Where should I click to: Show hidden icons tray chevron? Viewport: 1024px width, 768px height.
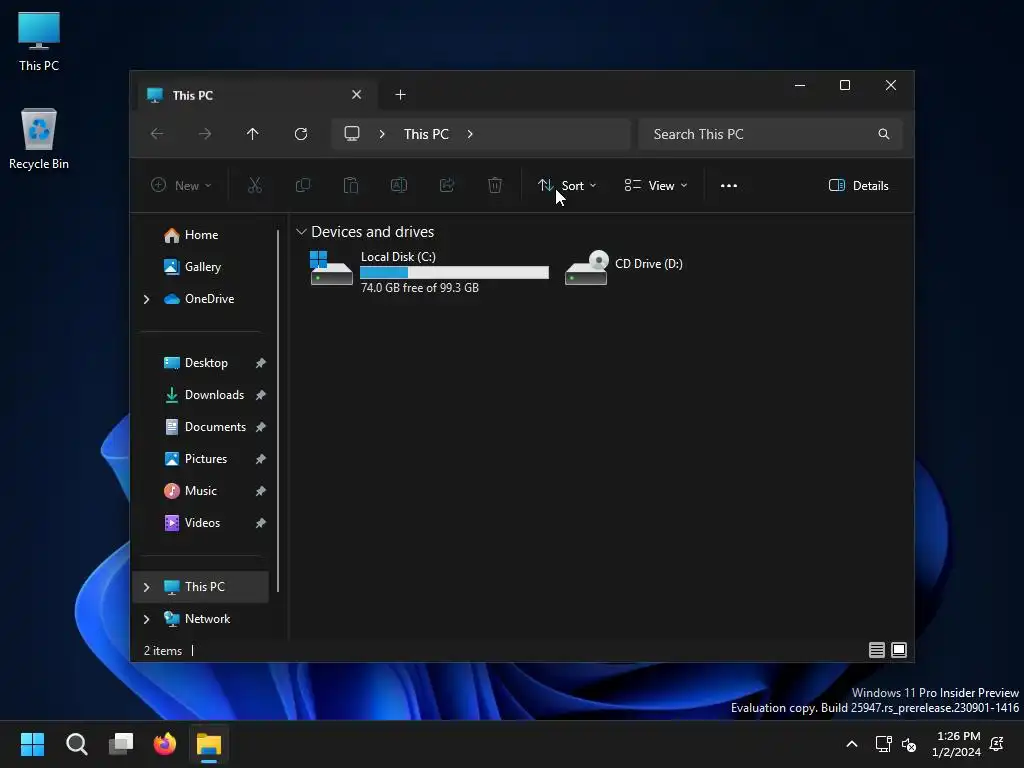[852, 744]
